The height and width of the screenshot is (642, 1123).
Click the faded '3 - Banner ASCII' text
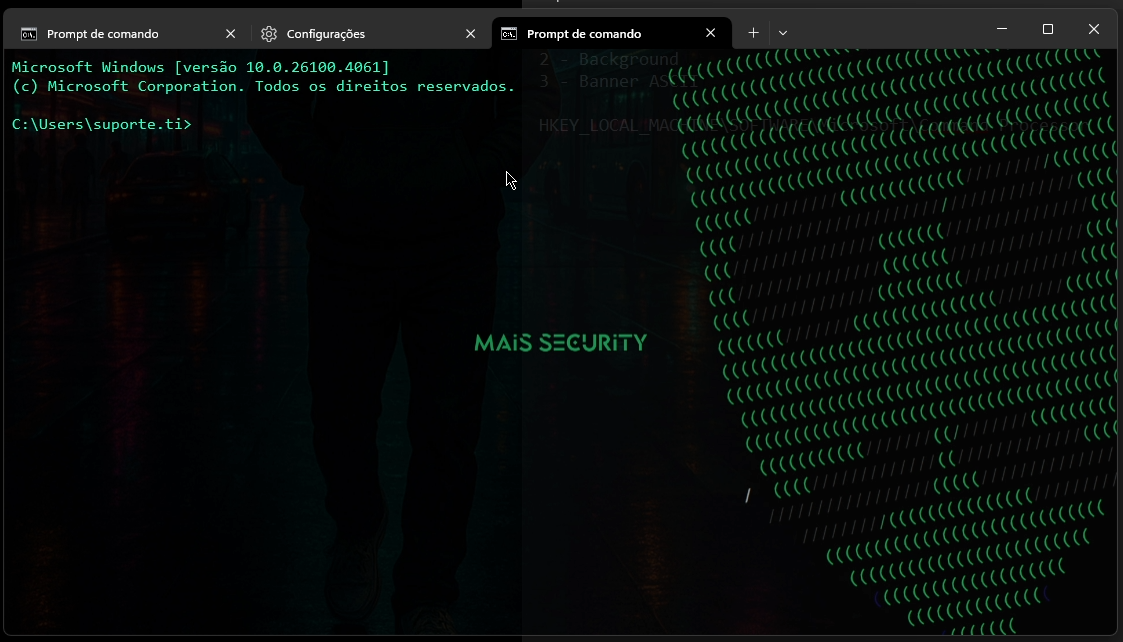point(617,81)
